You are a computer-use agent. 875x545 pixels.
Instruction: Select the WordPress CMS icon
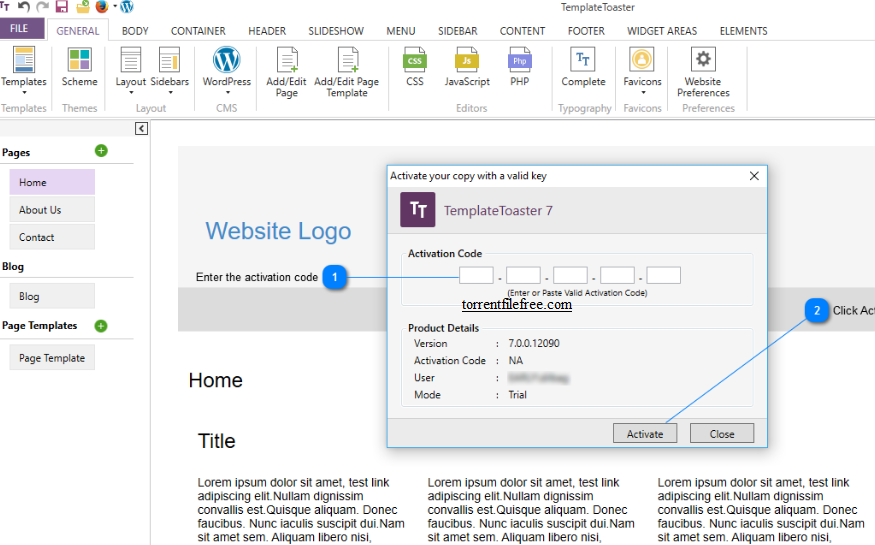[227, 60]
